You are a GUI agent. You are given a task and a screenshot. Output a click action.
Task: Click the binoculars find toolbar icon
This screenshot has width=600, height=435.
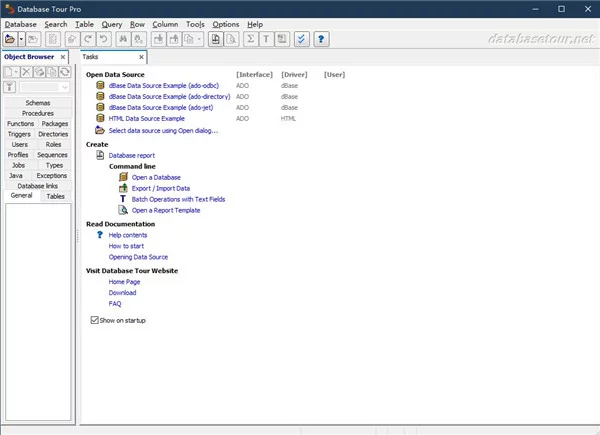pos(124,39)
